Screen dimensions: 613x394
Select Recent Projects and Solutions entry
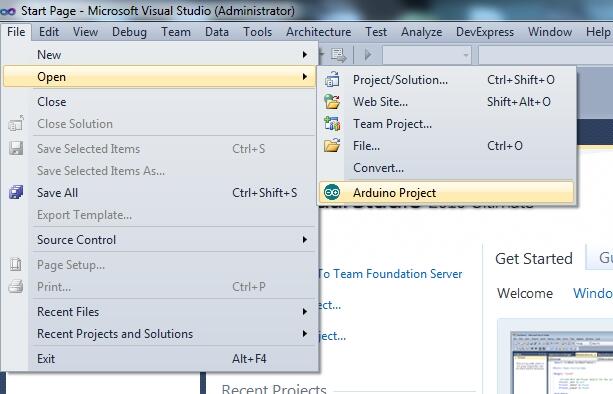pos(159,333)
